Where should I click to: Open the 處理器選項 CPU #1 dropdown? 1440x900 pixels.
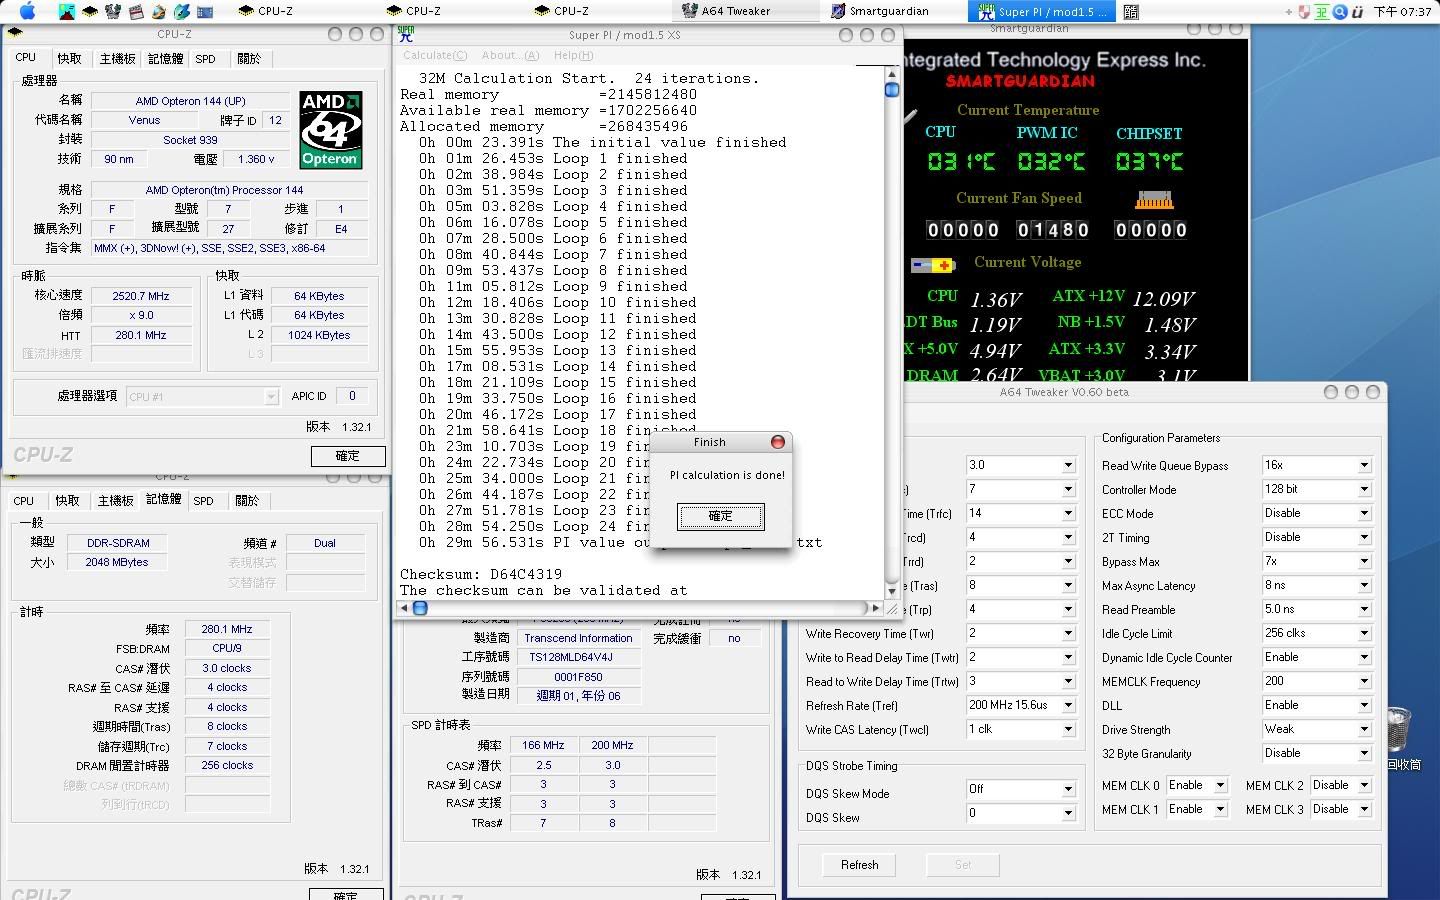click(202, 397)
